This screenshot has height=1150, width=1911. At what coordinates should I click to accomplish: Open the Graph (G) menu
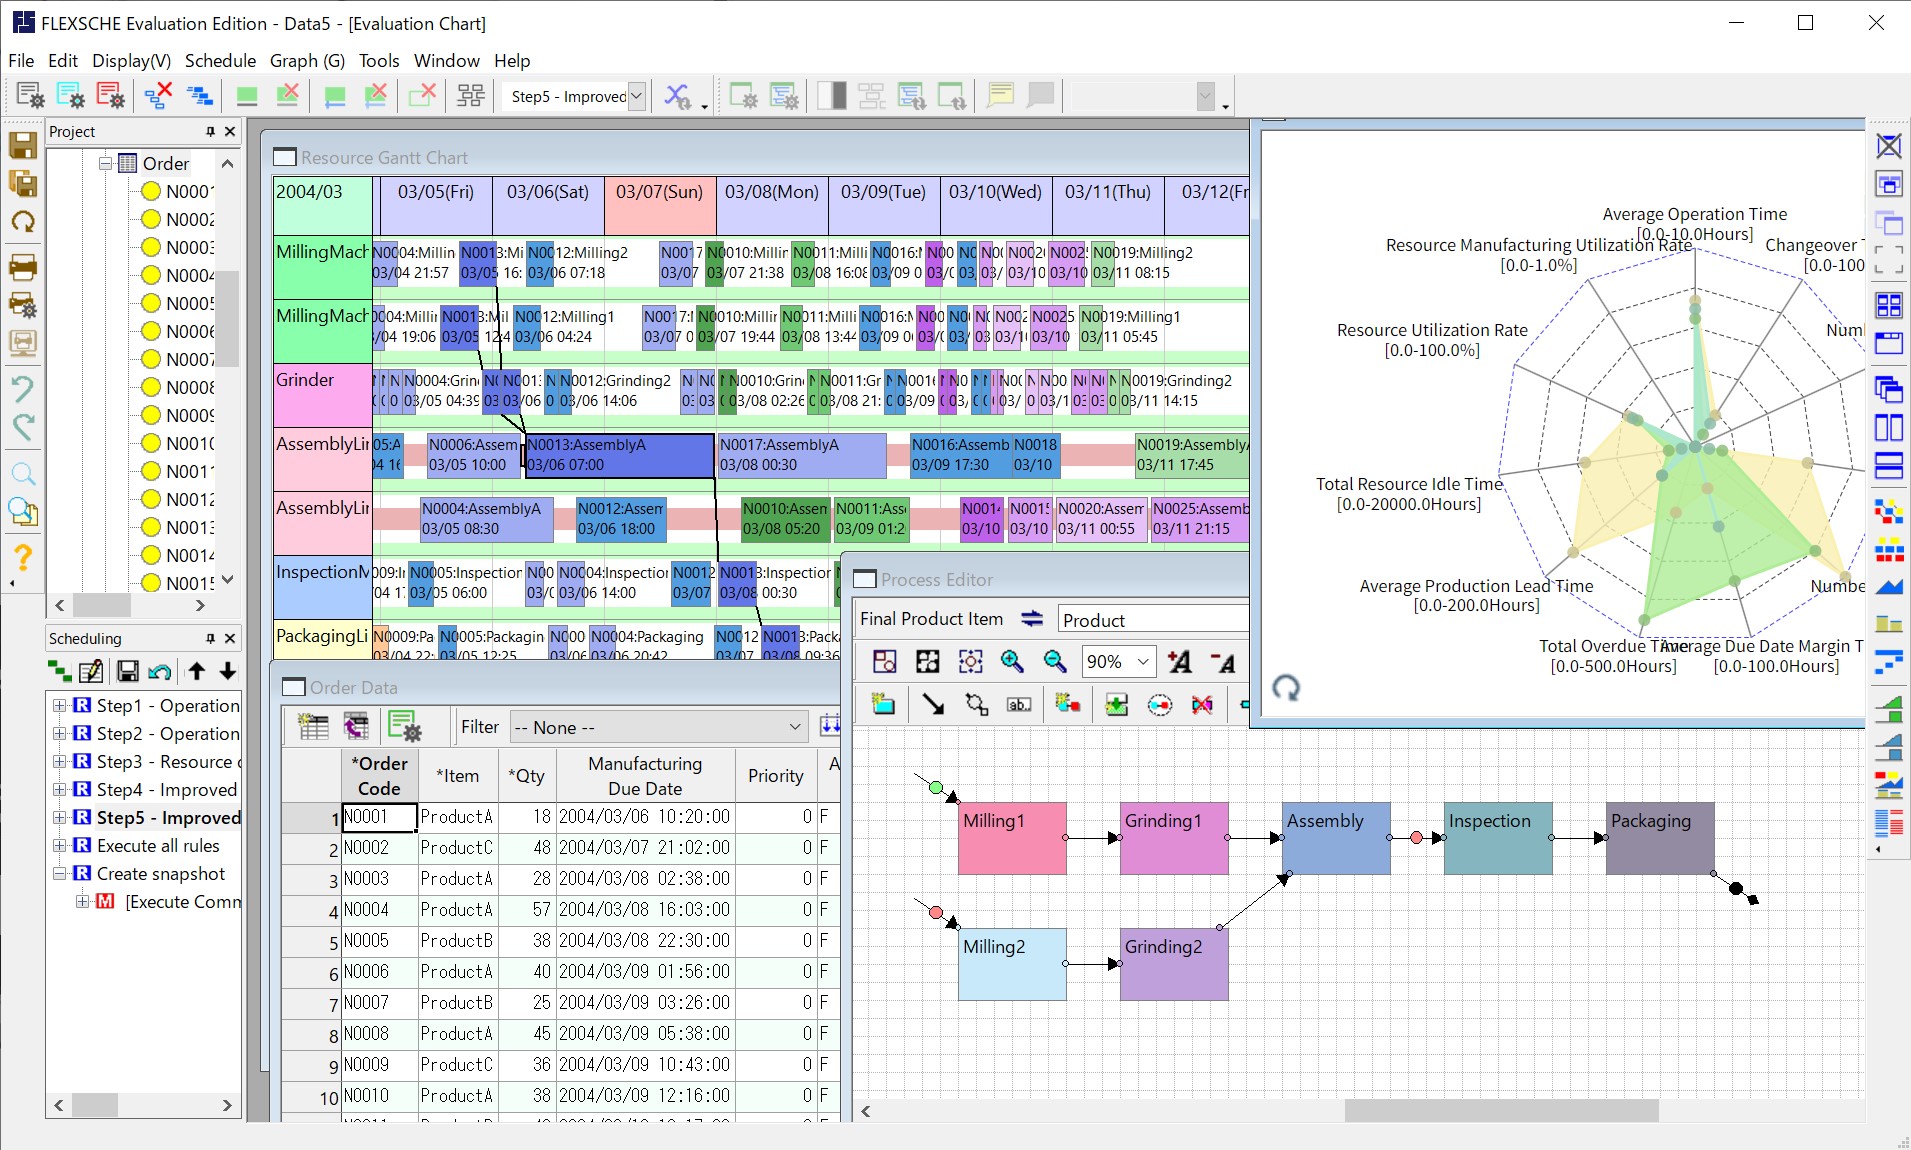(x=307, y=61)
